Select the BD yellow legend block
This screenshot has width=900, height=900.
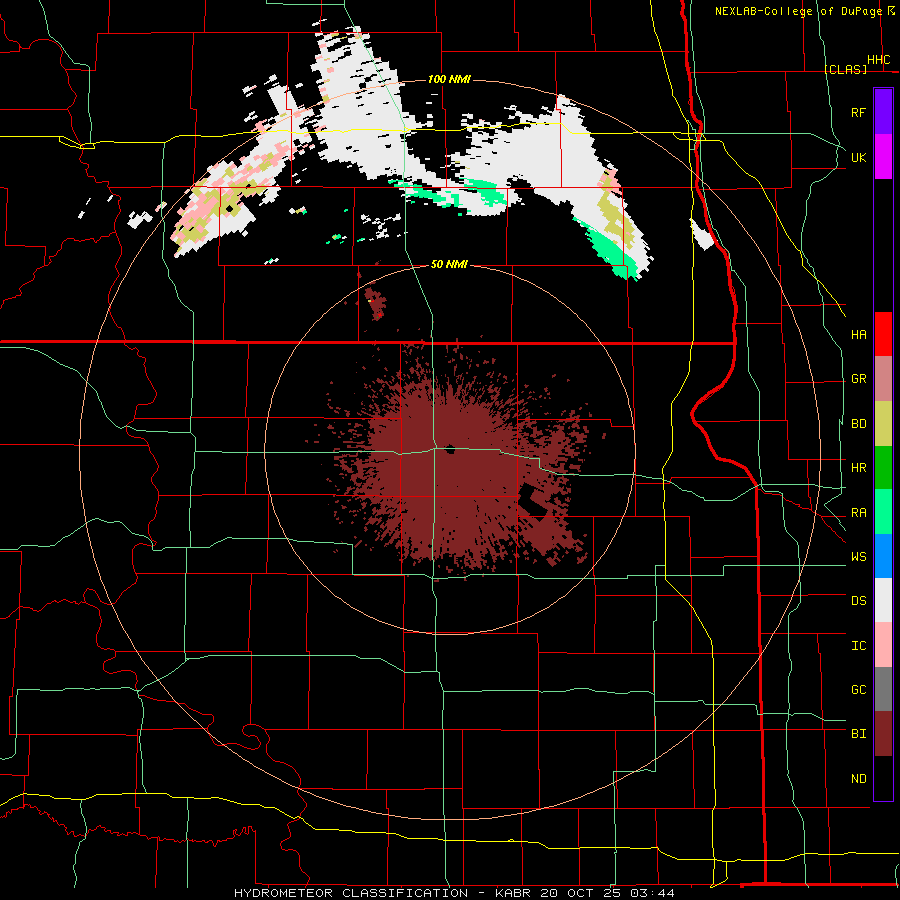pyautogui.click(x=883, y=423)
